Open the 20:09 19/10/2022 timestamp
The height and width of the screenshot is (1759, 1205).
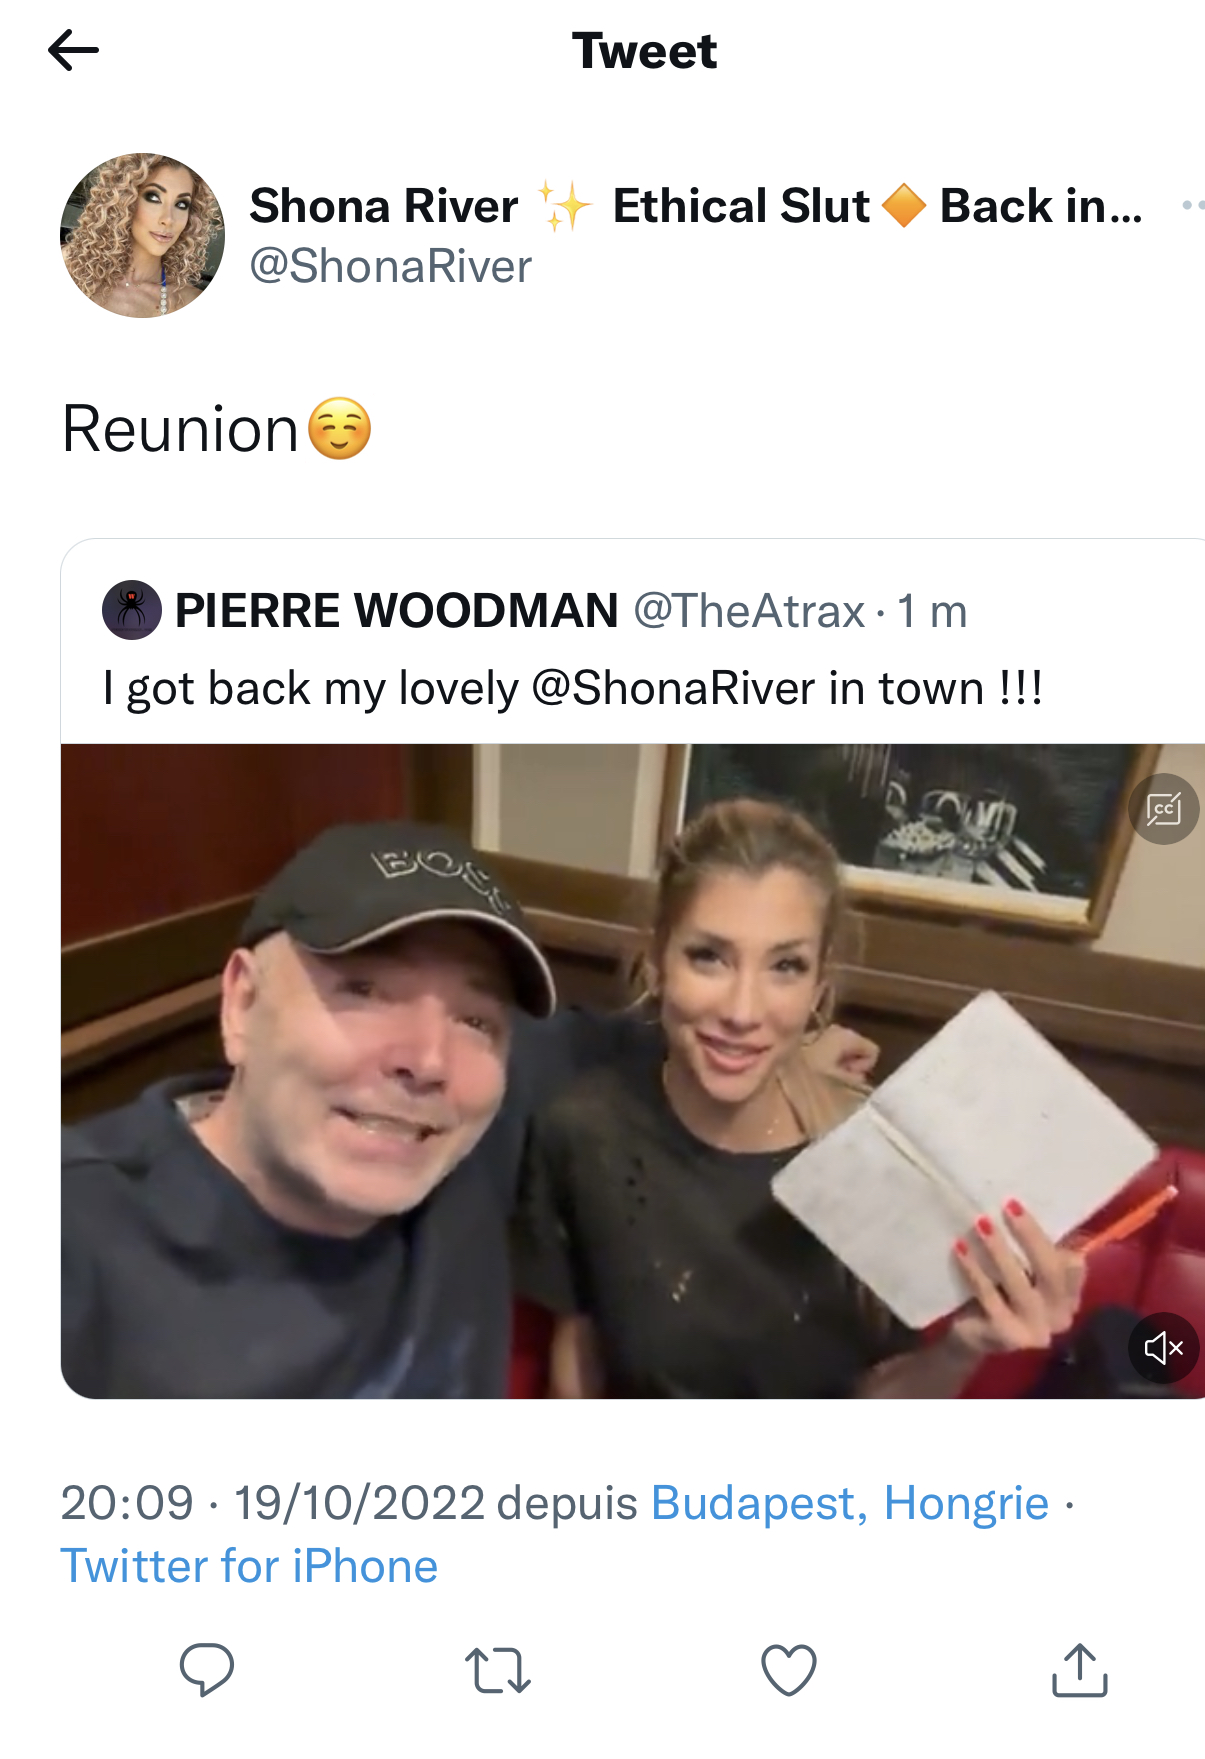(x=273, y=1503)
